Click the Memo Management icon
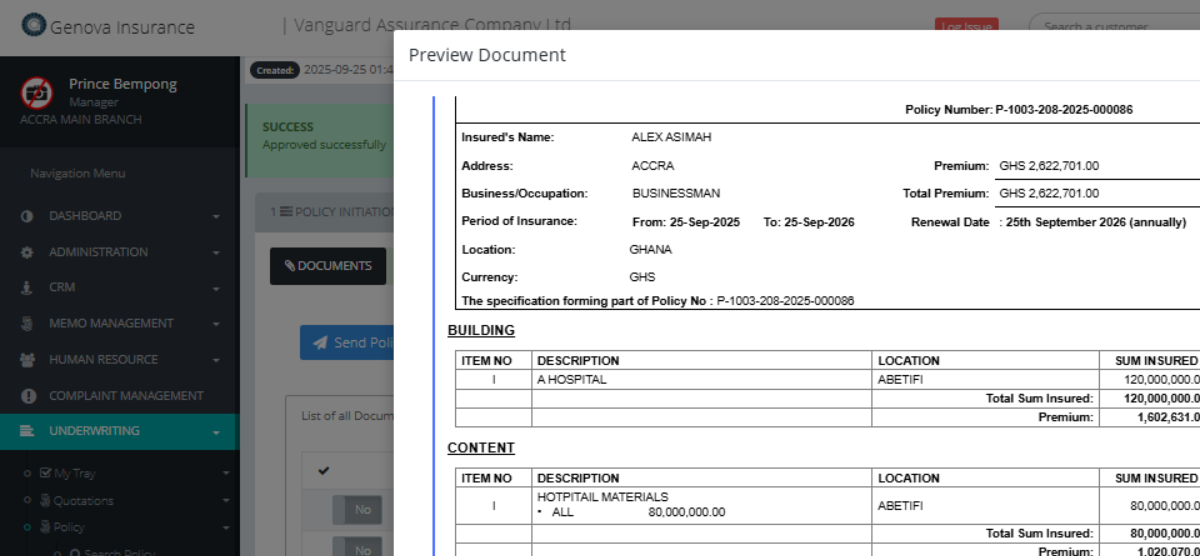This screenshot has width=1200, height=556. 27,324
